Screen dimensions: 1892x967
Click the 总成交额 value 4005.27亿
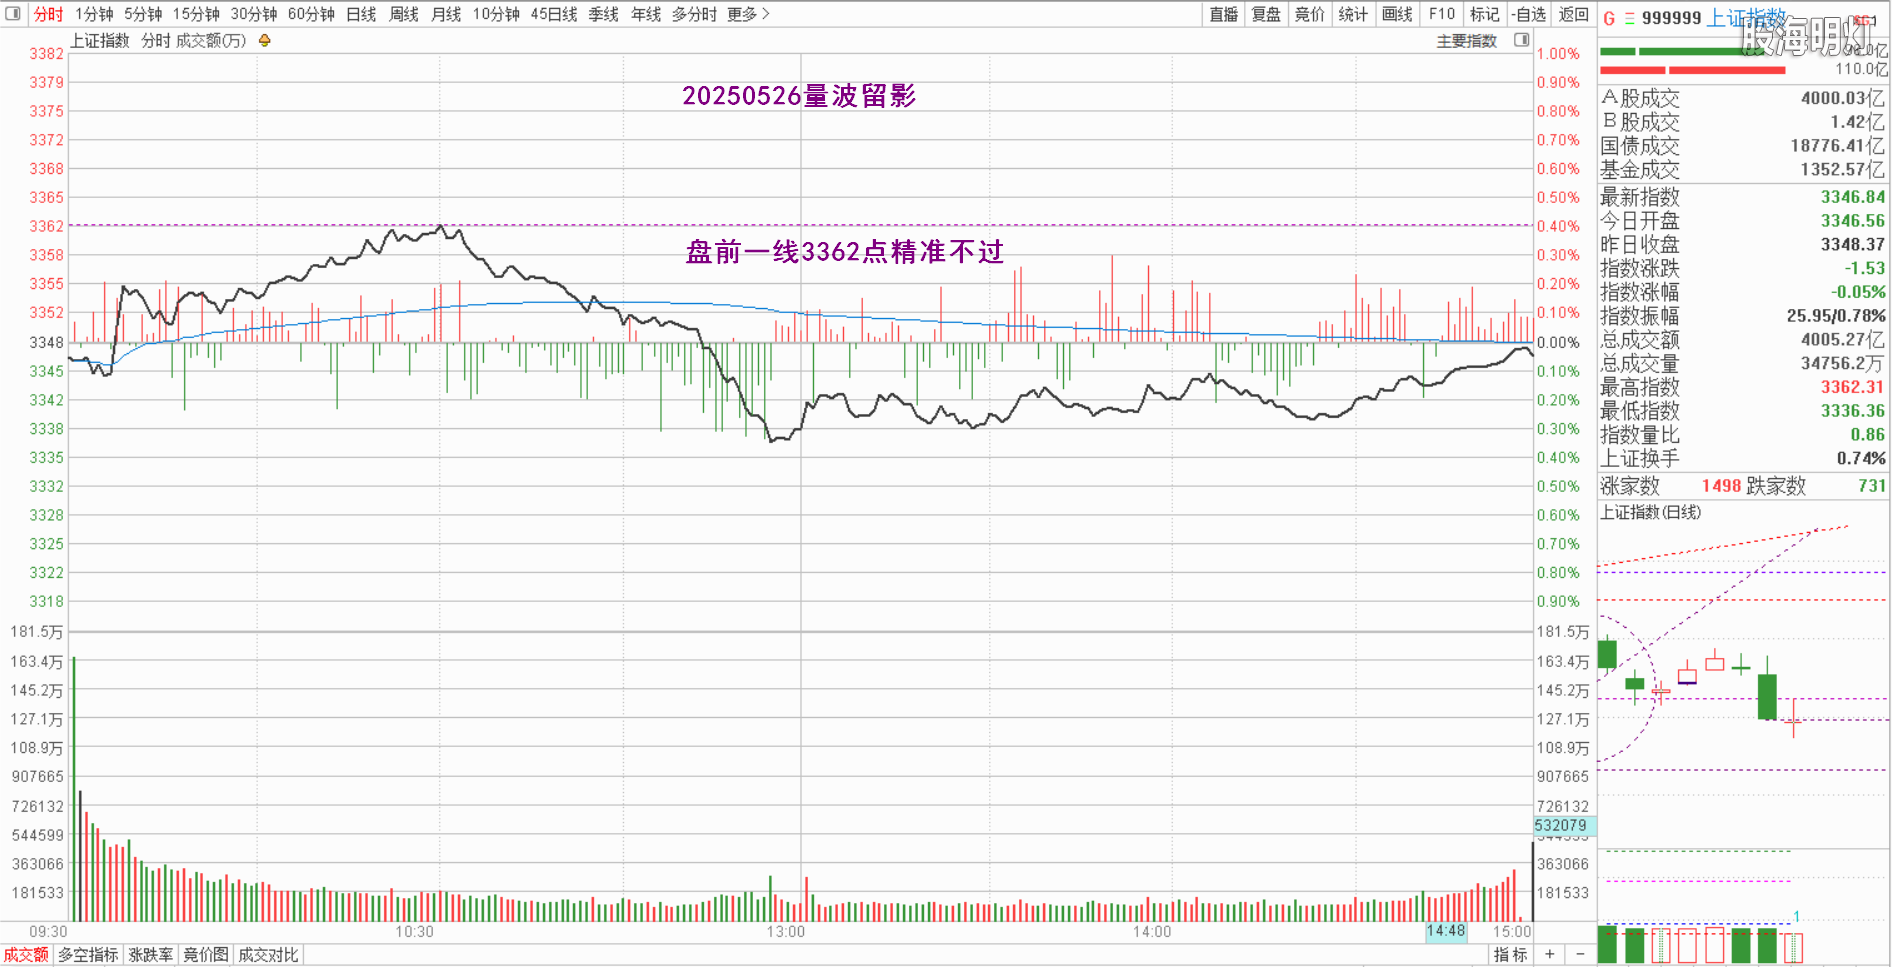tap(1843, 340)
